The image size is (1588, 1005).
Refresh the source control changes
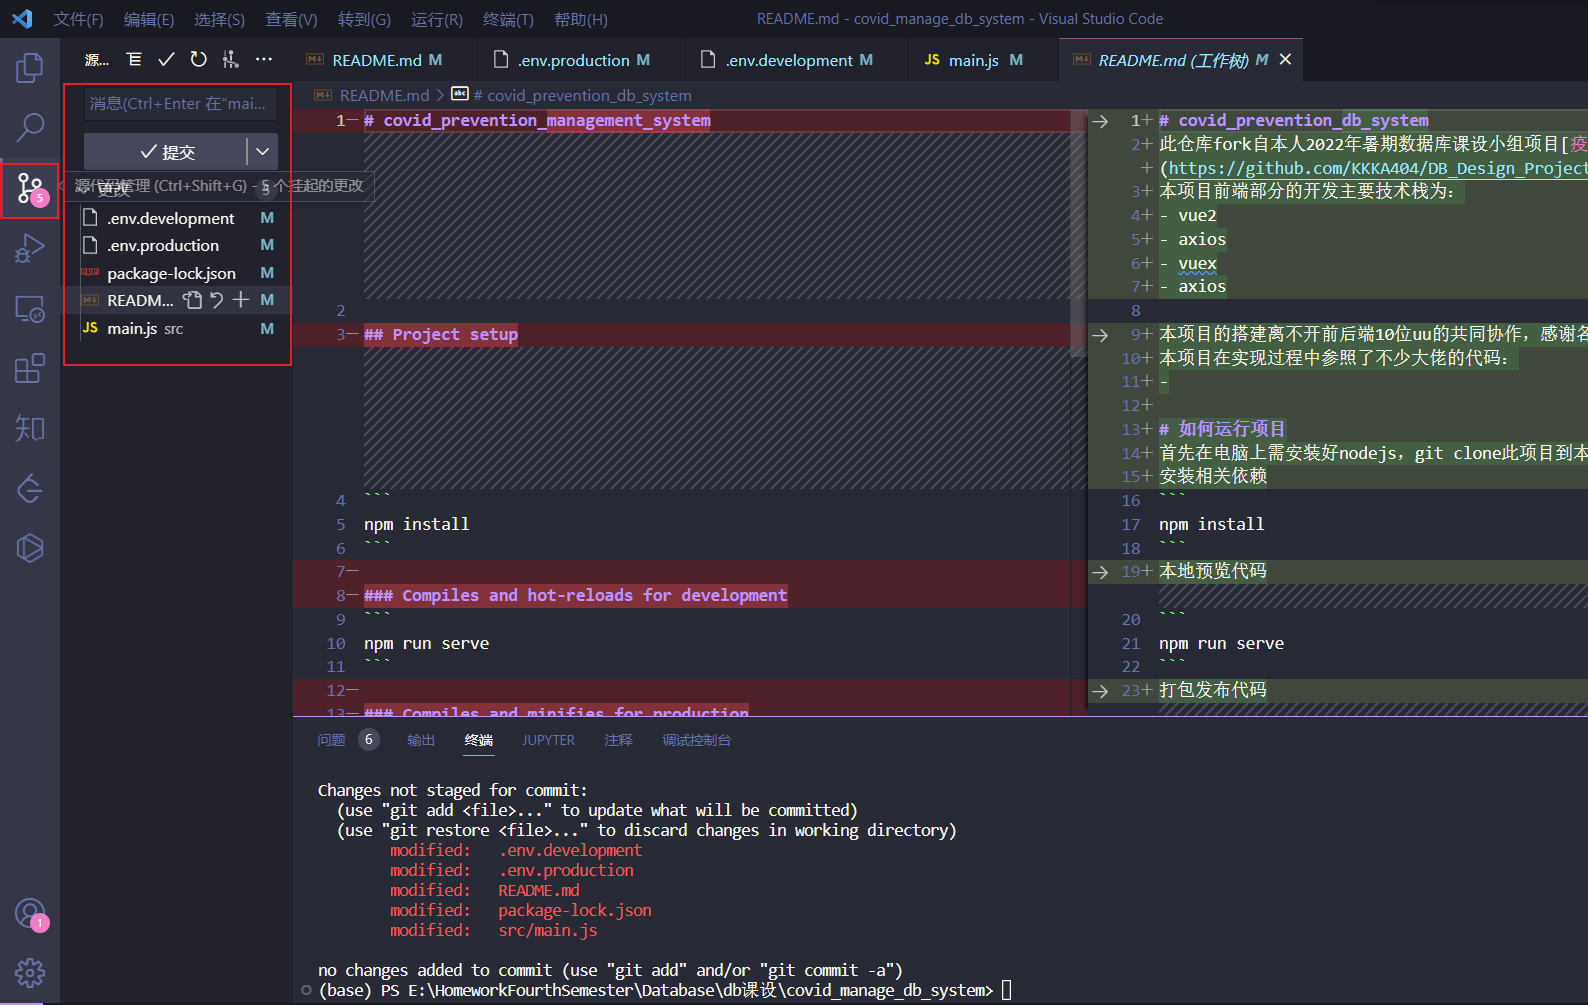pyautogui.click(x=199, y=60)
